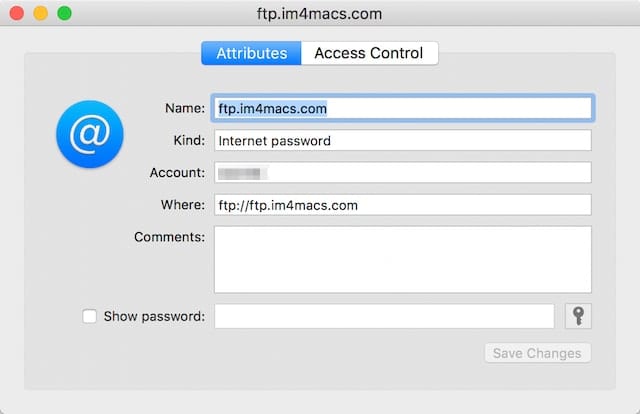This screenshot has height=414, width=640.
Task: Close the ftp.im4macs.com window
Action: [17, 14]
